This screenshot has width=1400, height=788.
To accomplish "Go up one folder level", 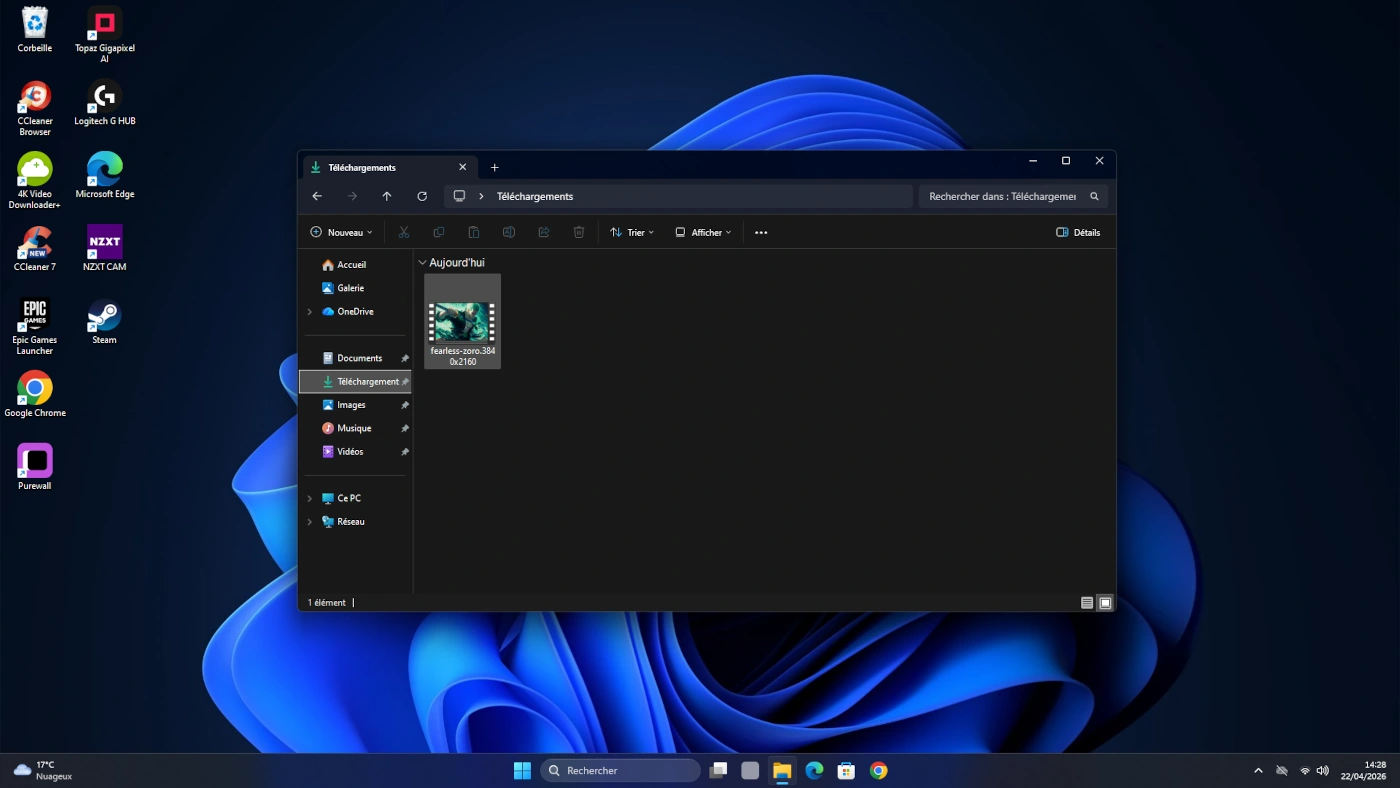I will coord(387,197).
